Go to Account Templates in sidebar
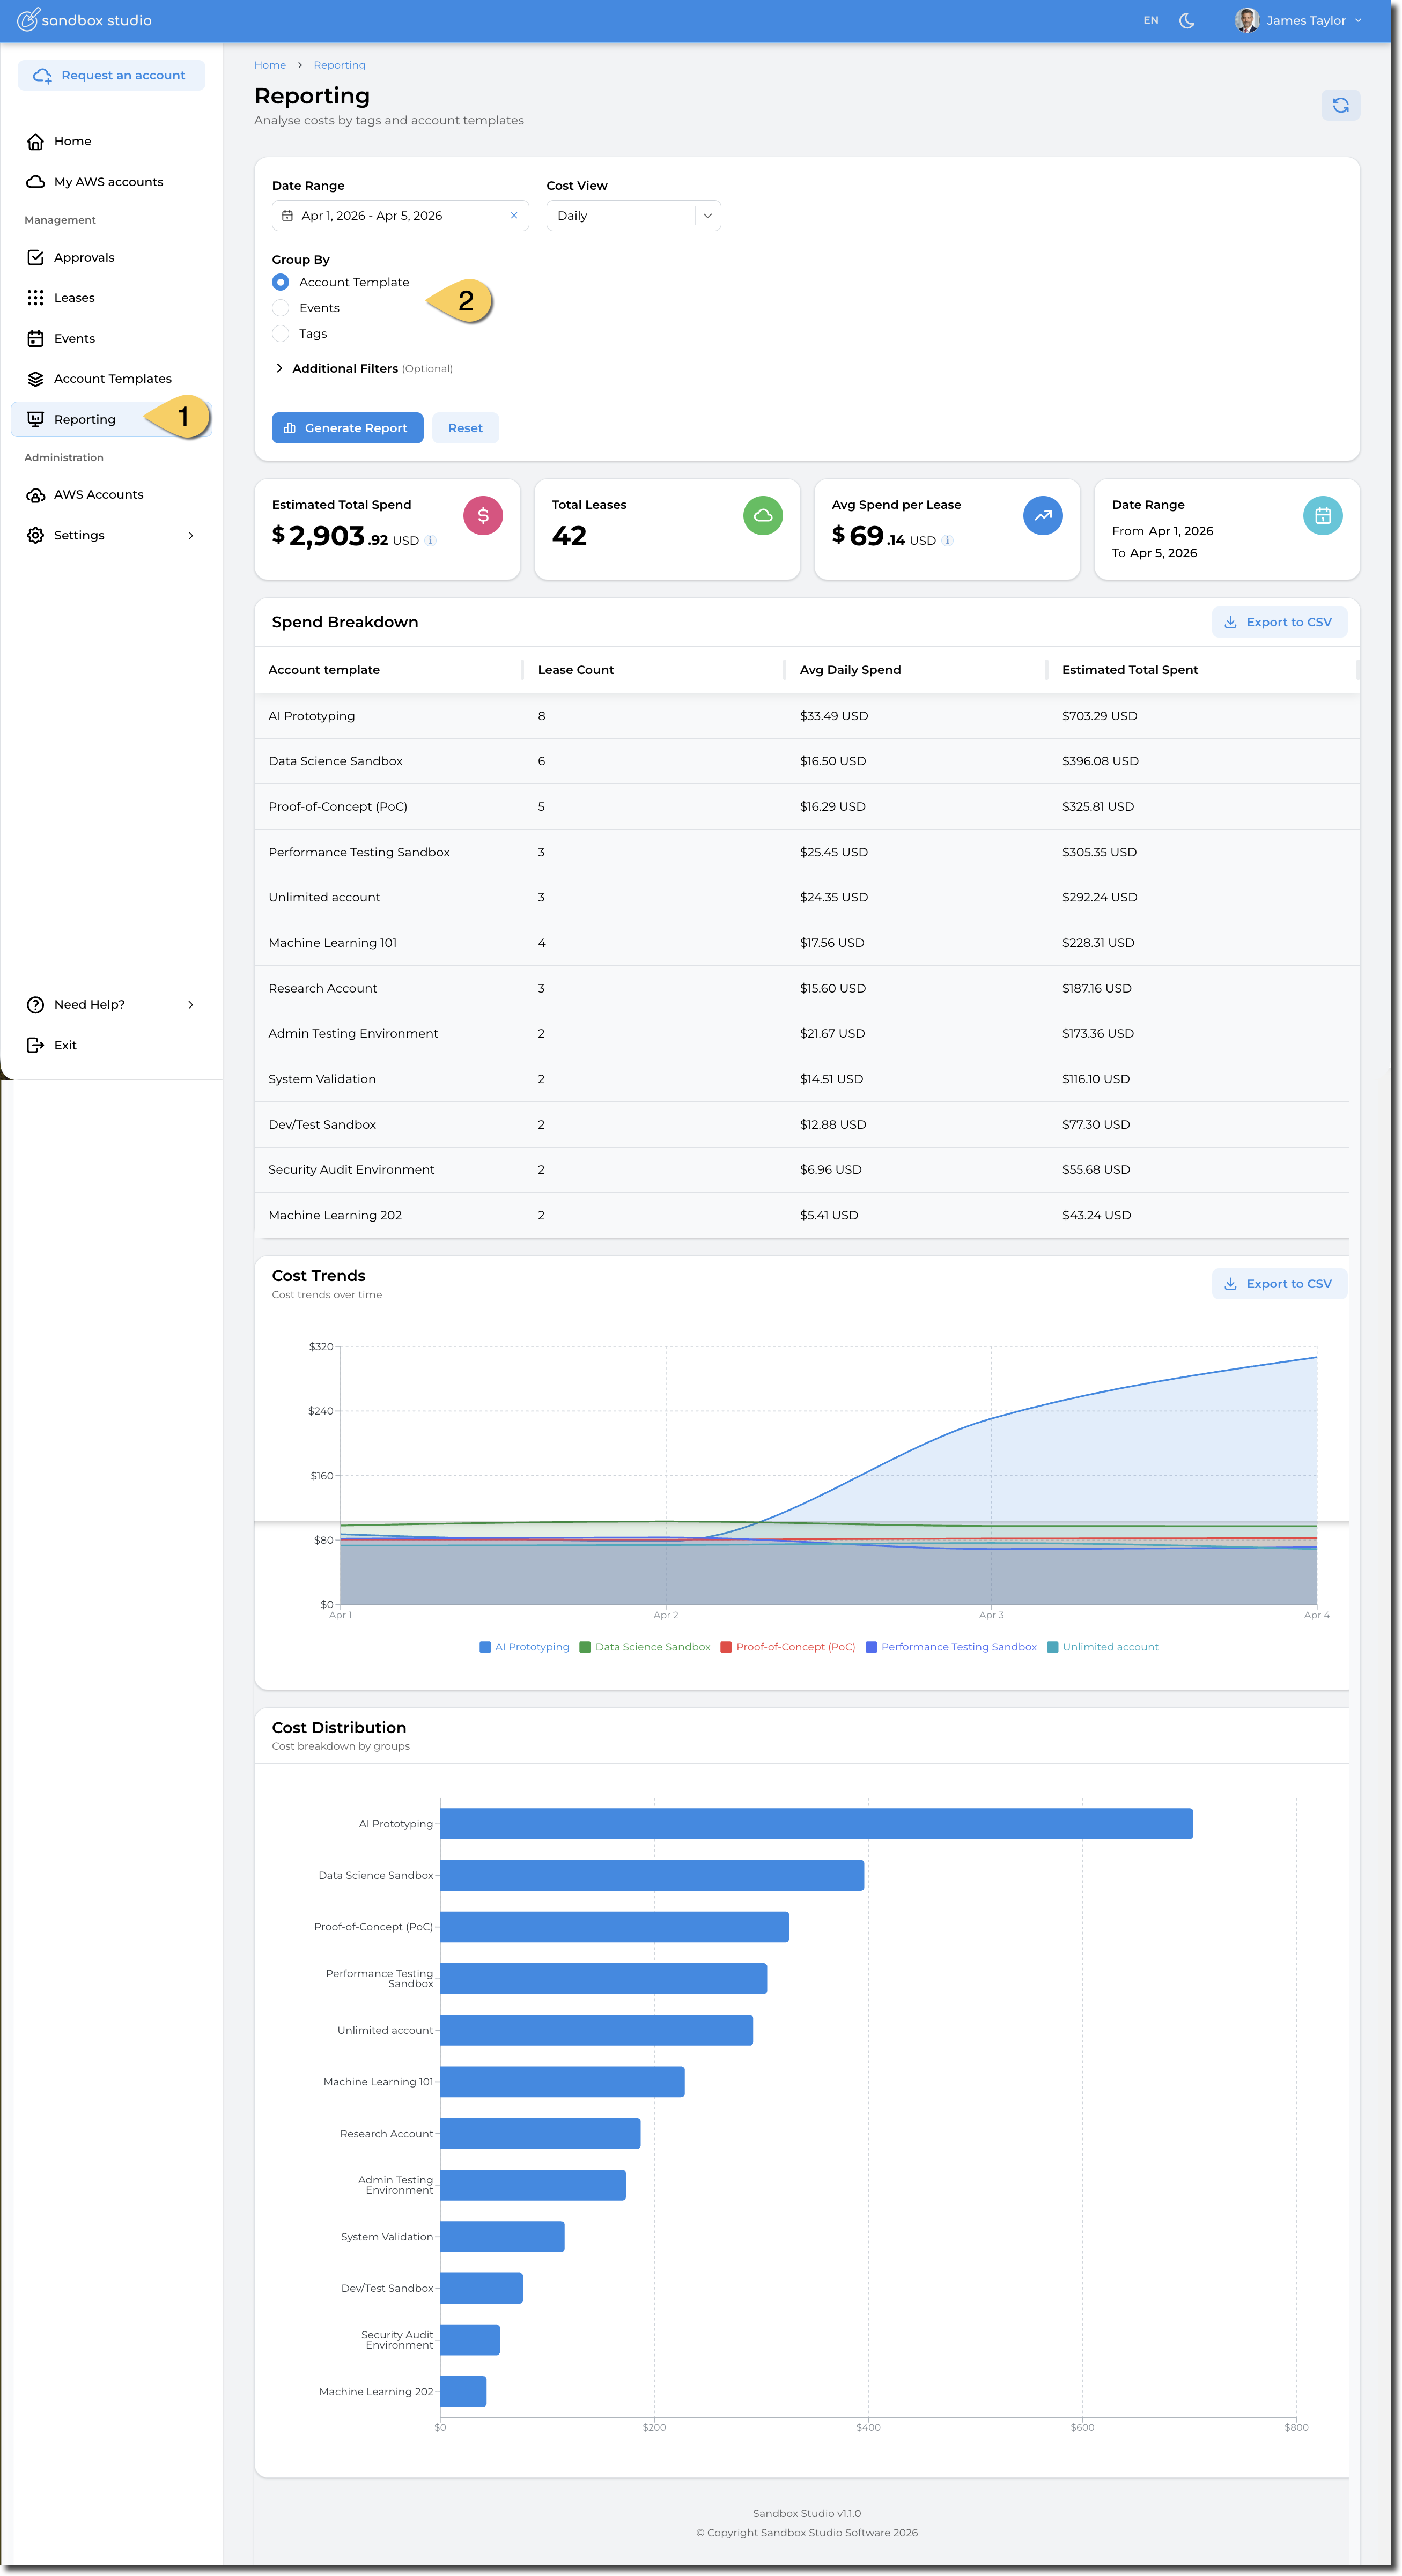The width and height of the screenshot is (1402, 2576). click(x=112, y=379)
